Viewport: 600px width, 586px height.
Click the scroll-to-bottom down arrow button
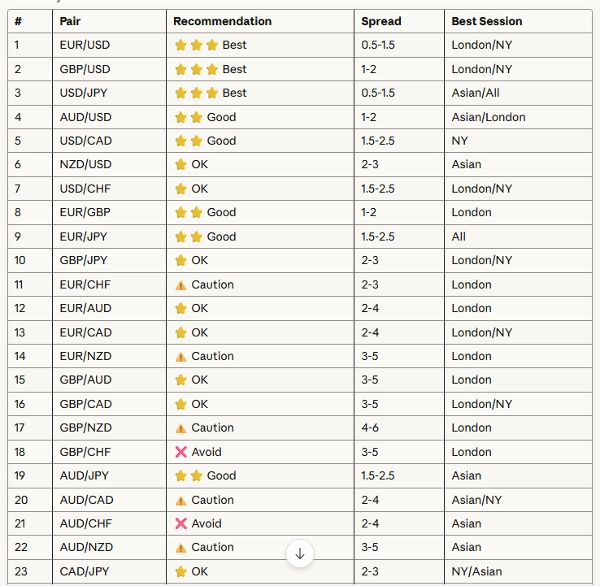[299, 553]
